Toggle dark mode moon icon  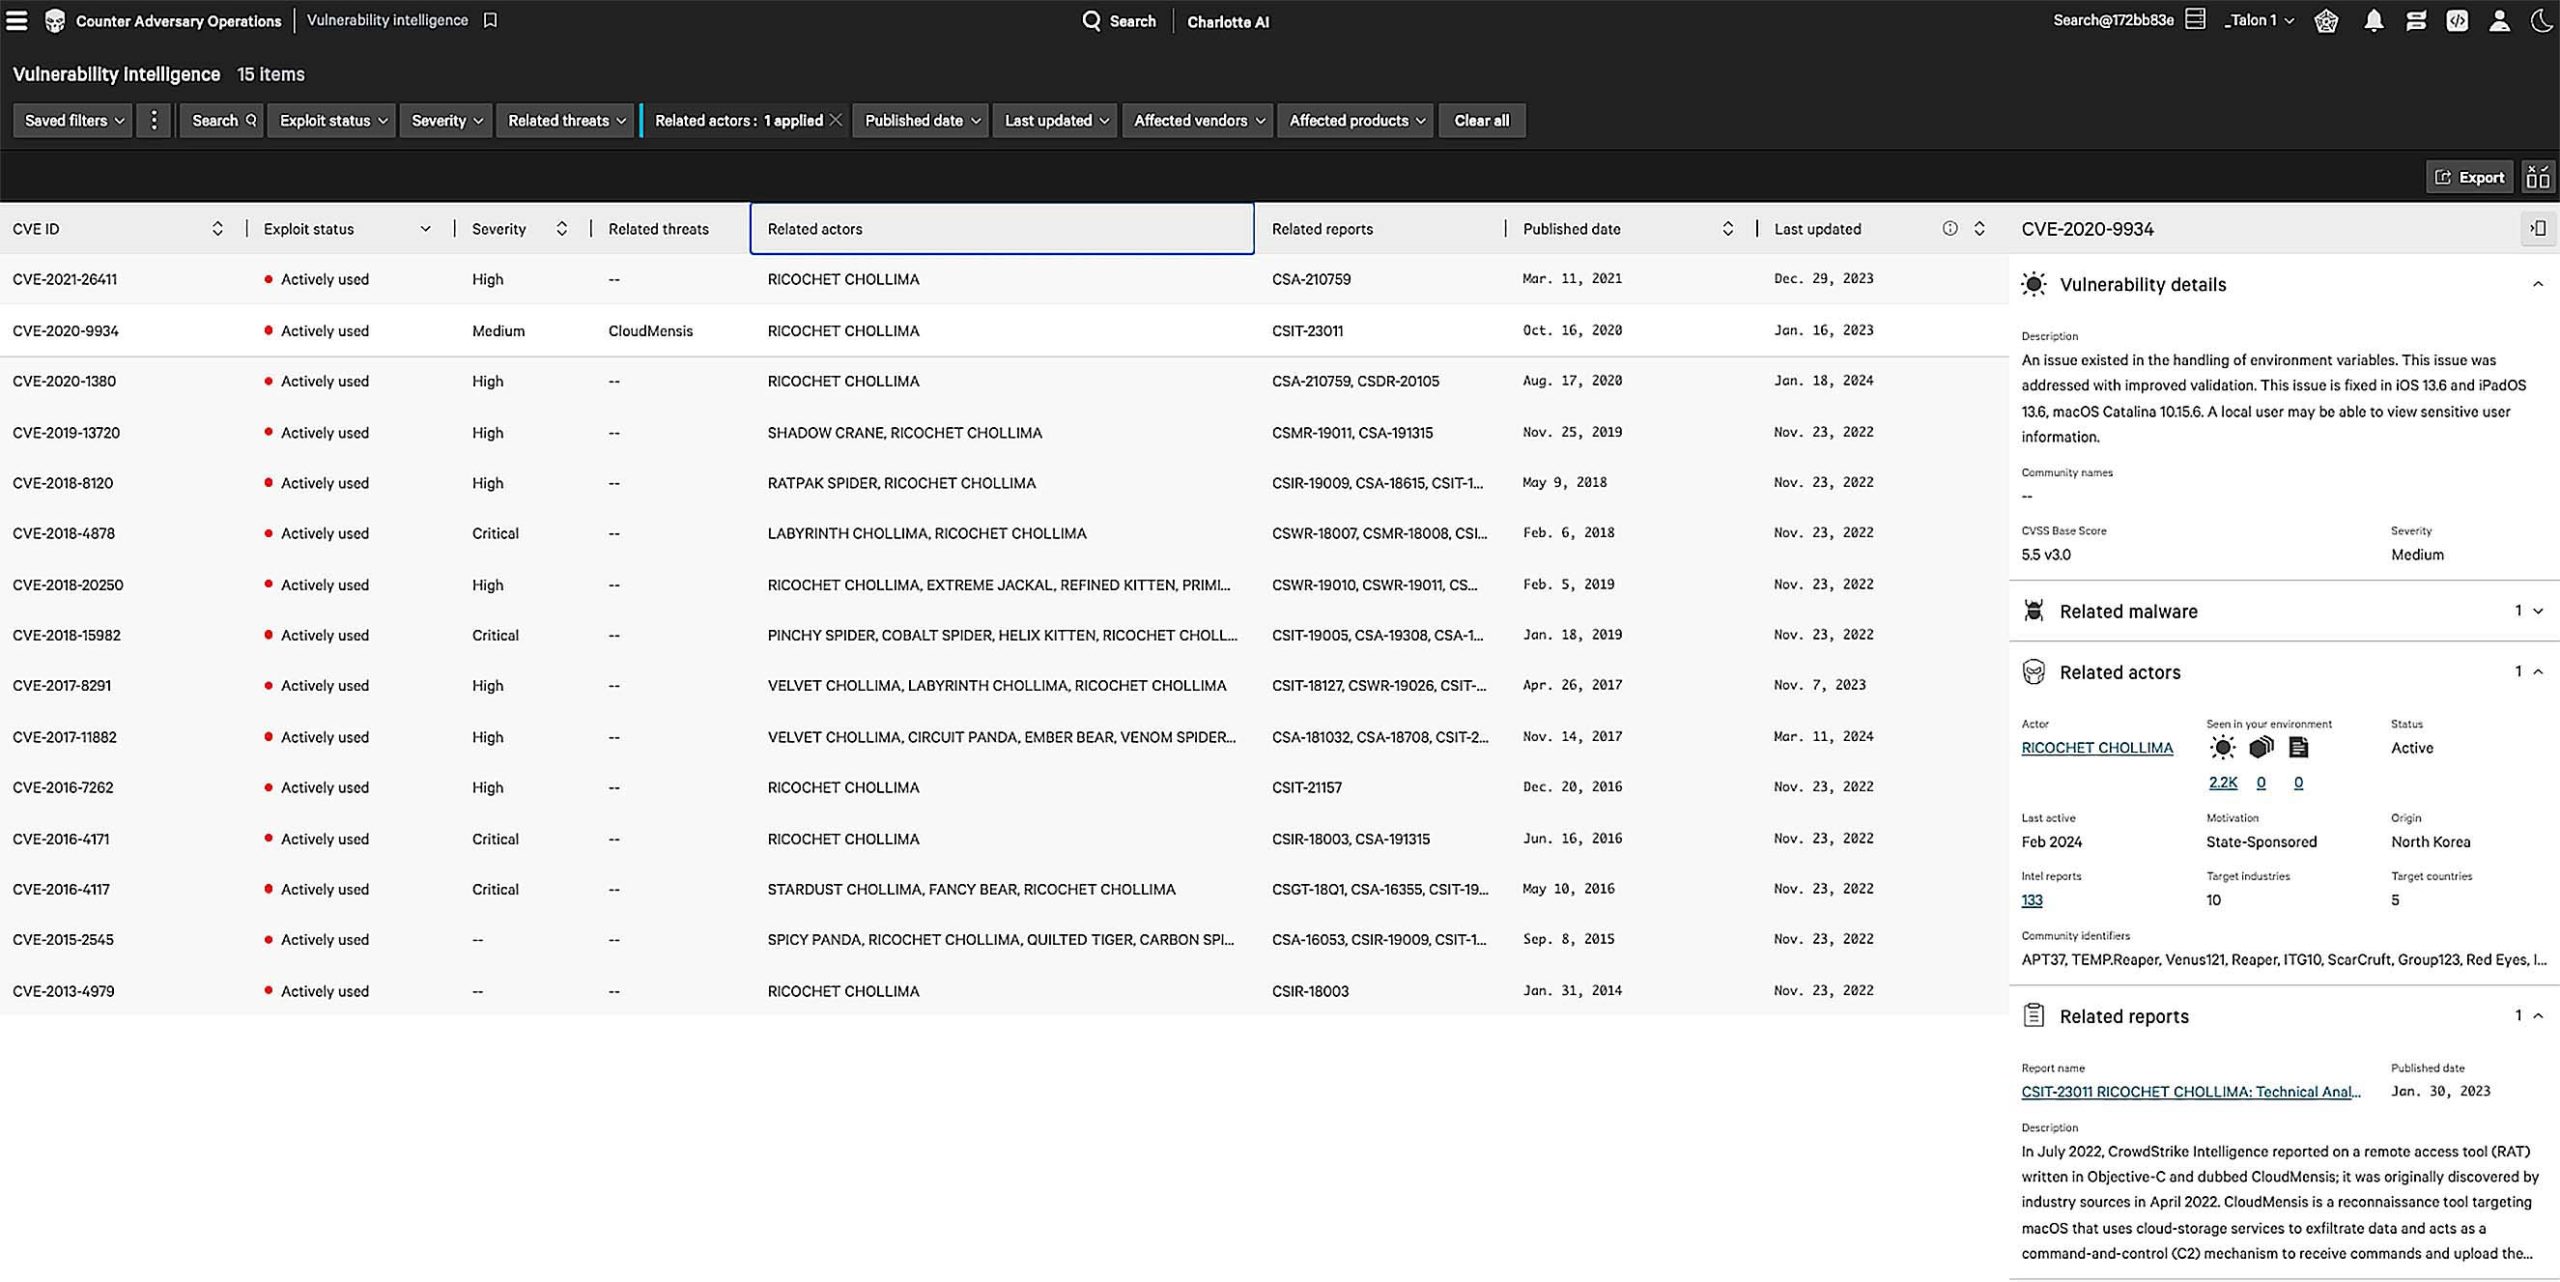[2541, 21]
